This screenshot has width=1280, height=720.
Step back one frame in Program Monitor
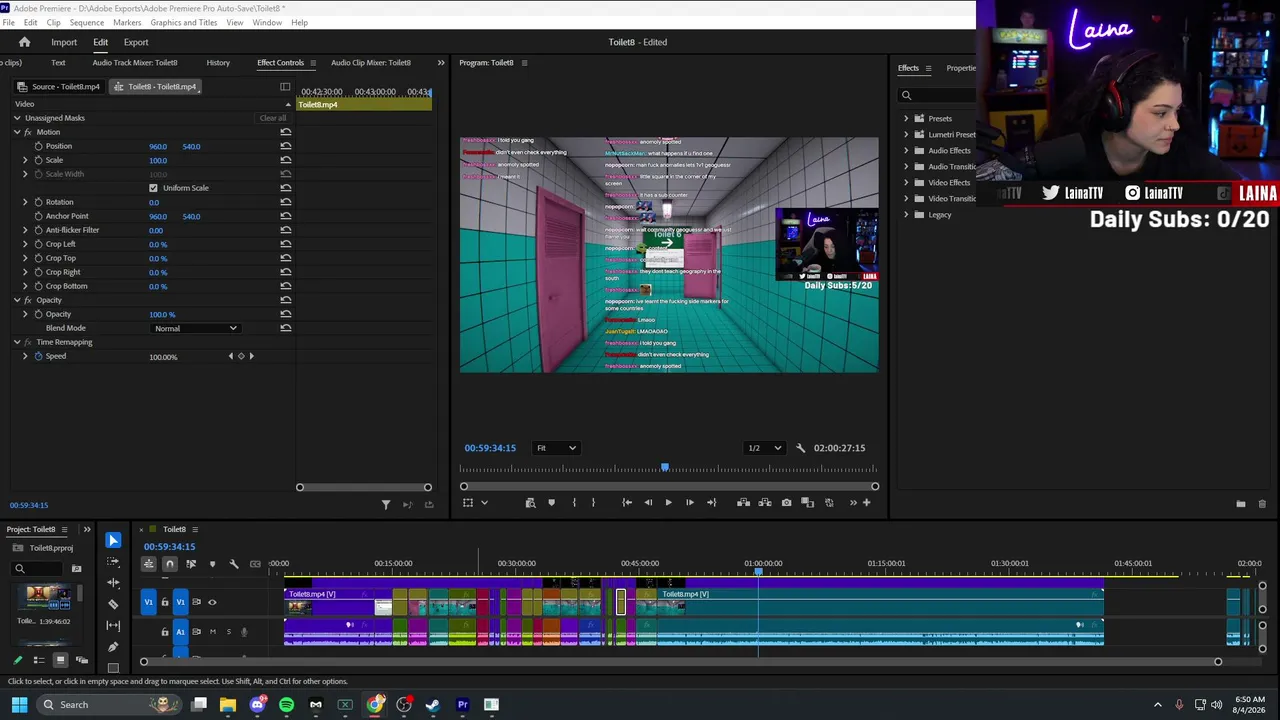point(648,503)
